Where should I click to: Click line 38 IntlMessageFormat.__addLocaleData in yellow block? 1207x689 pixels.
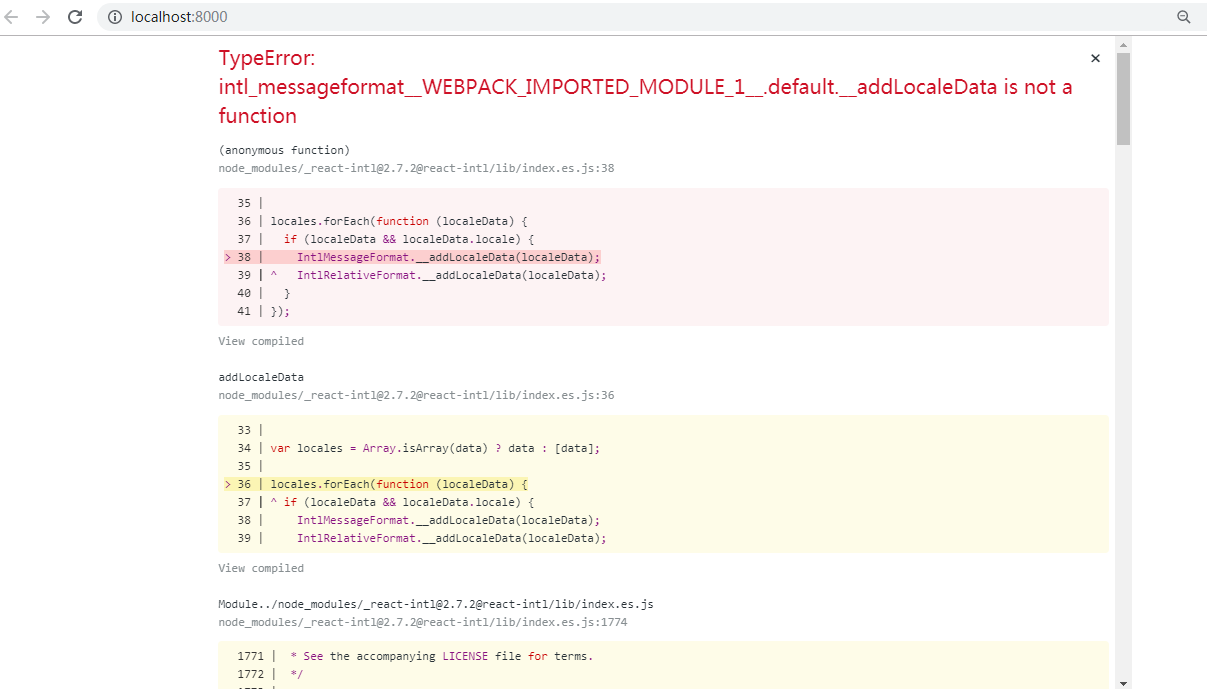click(448, 520)
